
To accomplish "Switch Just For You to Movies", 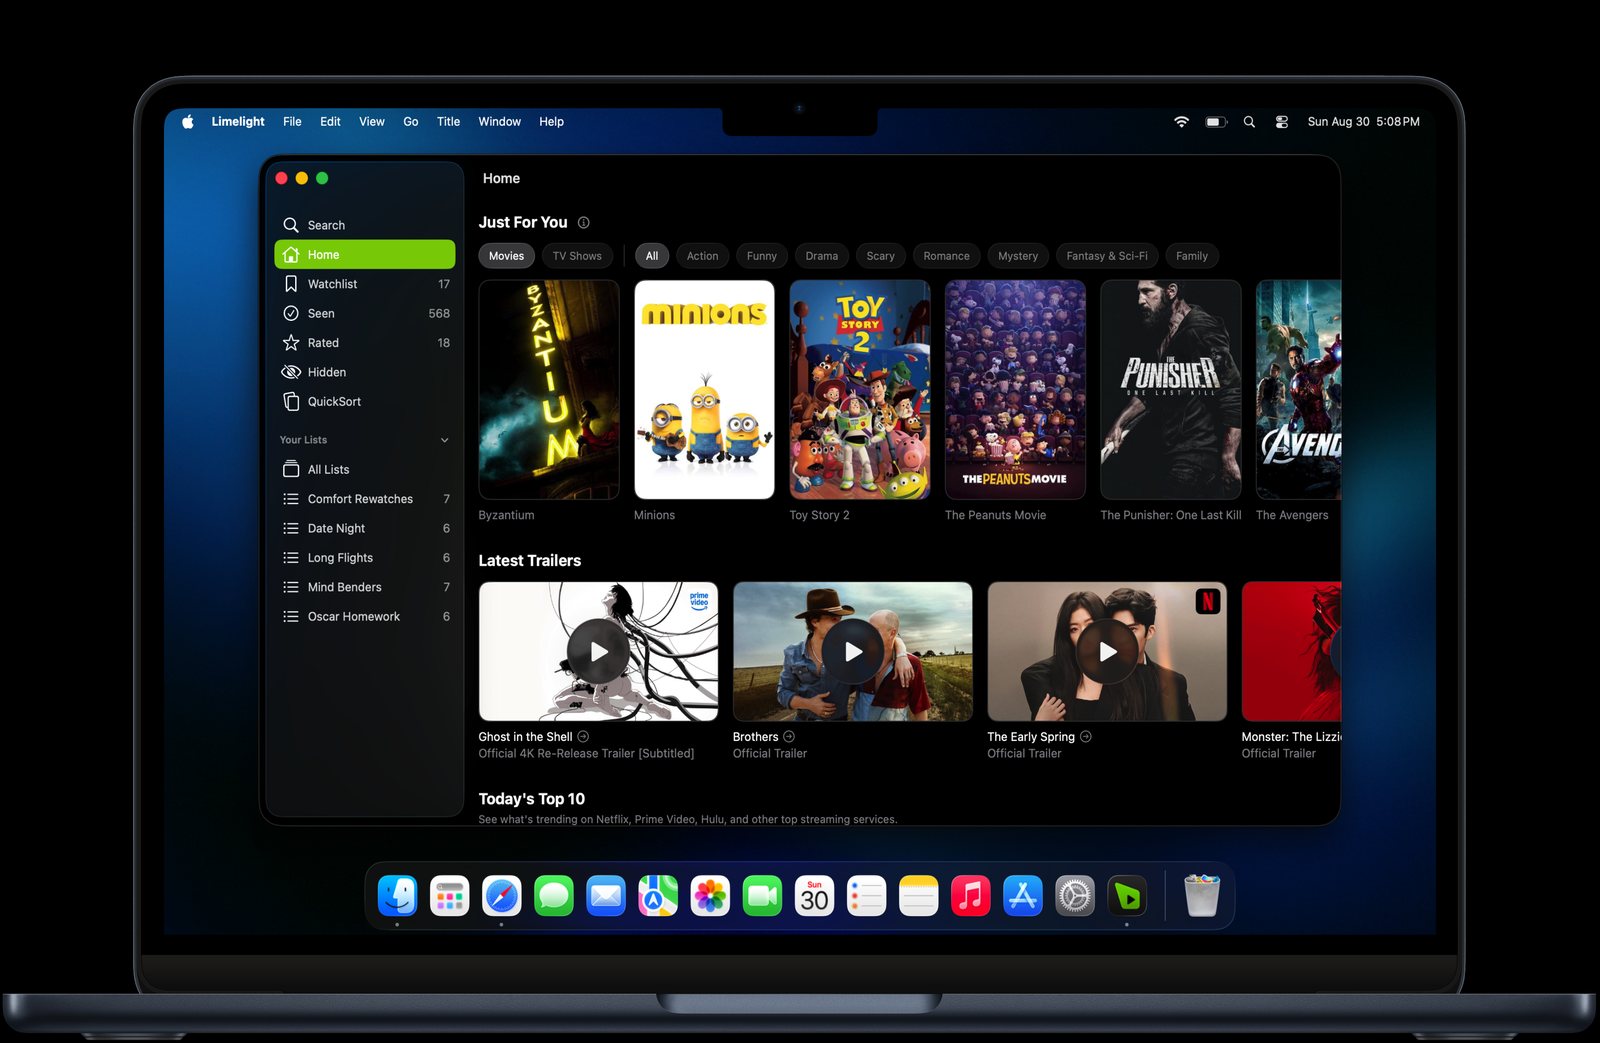I will tap(506, 256).
